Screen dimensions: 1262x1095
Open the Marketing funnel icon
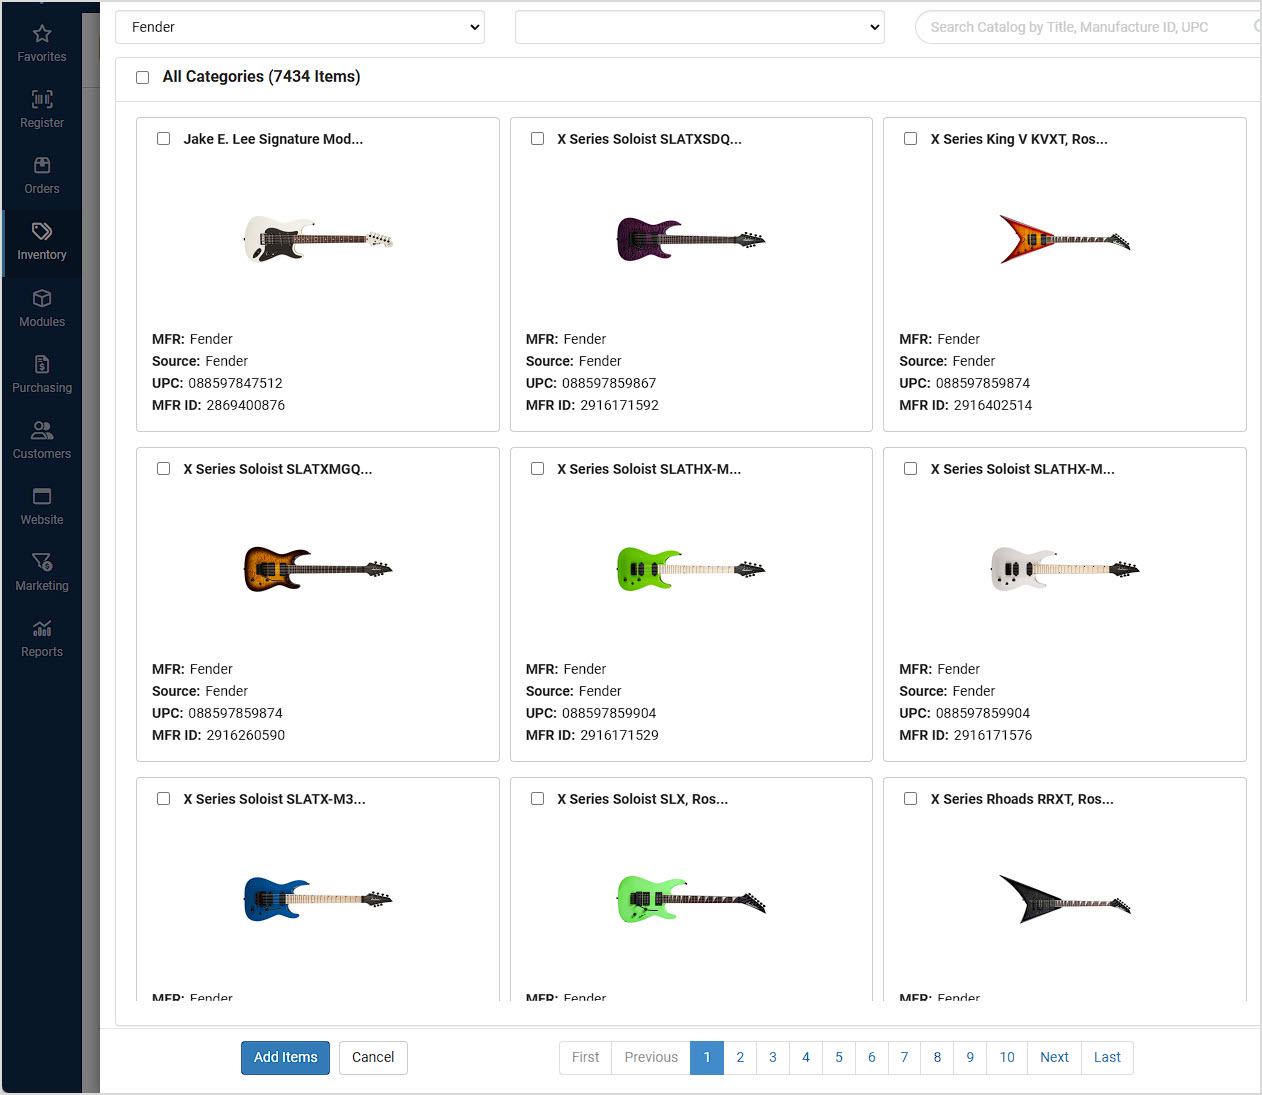point(42,562)
